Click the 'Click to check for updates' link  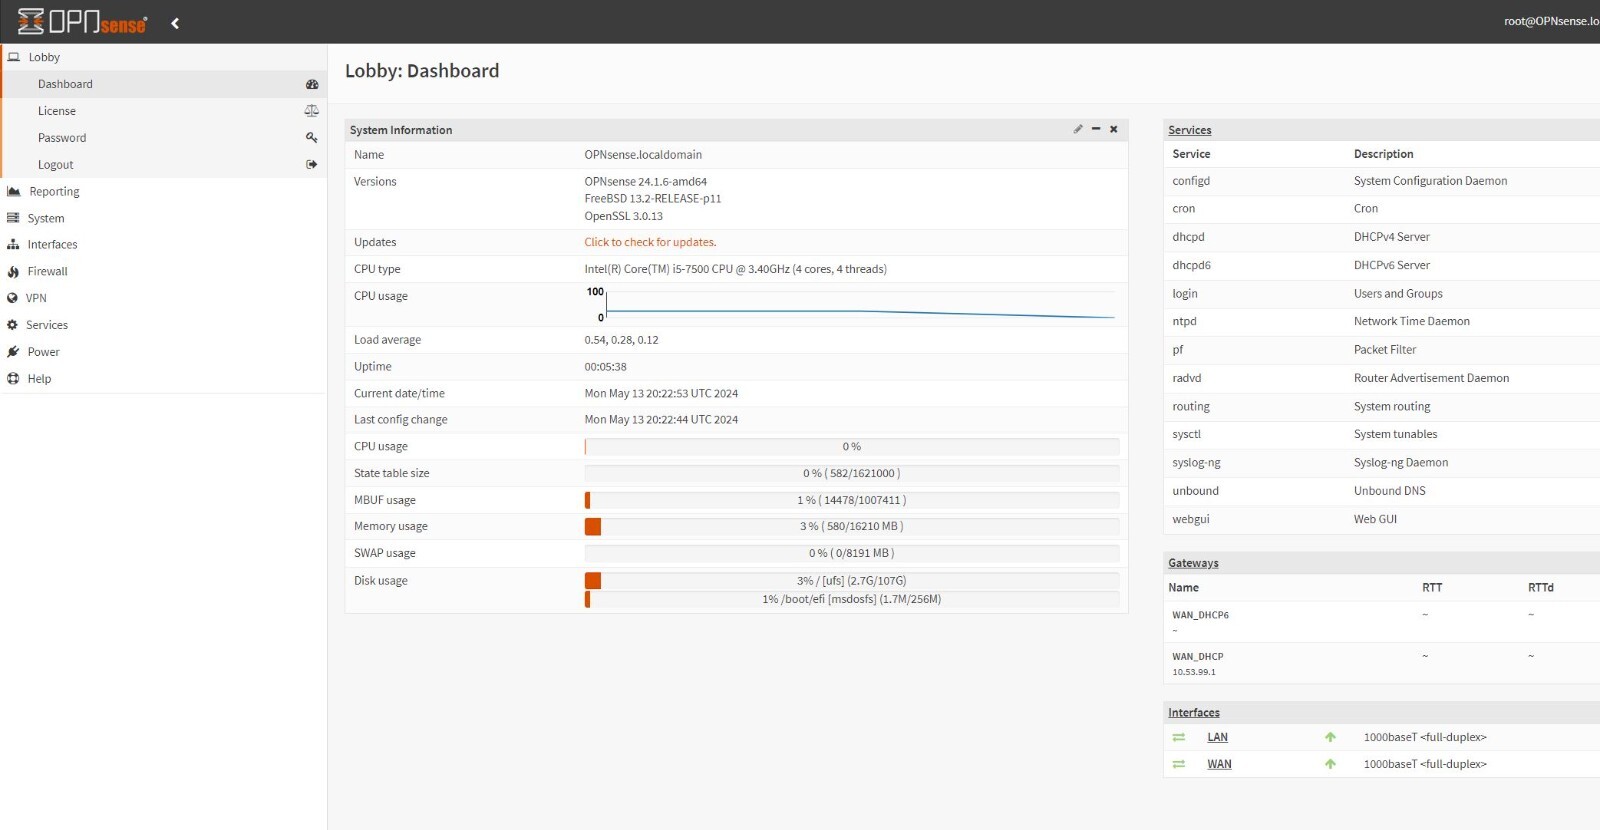point(650,242)
